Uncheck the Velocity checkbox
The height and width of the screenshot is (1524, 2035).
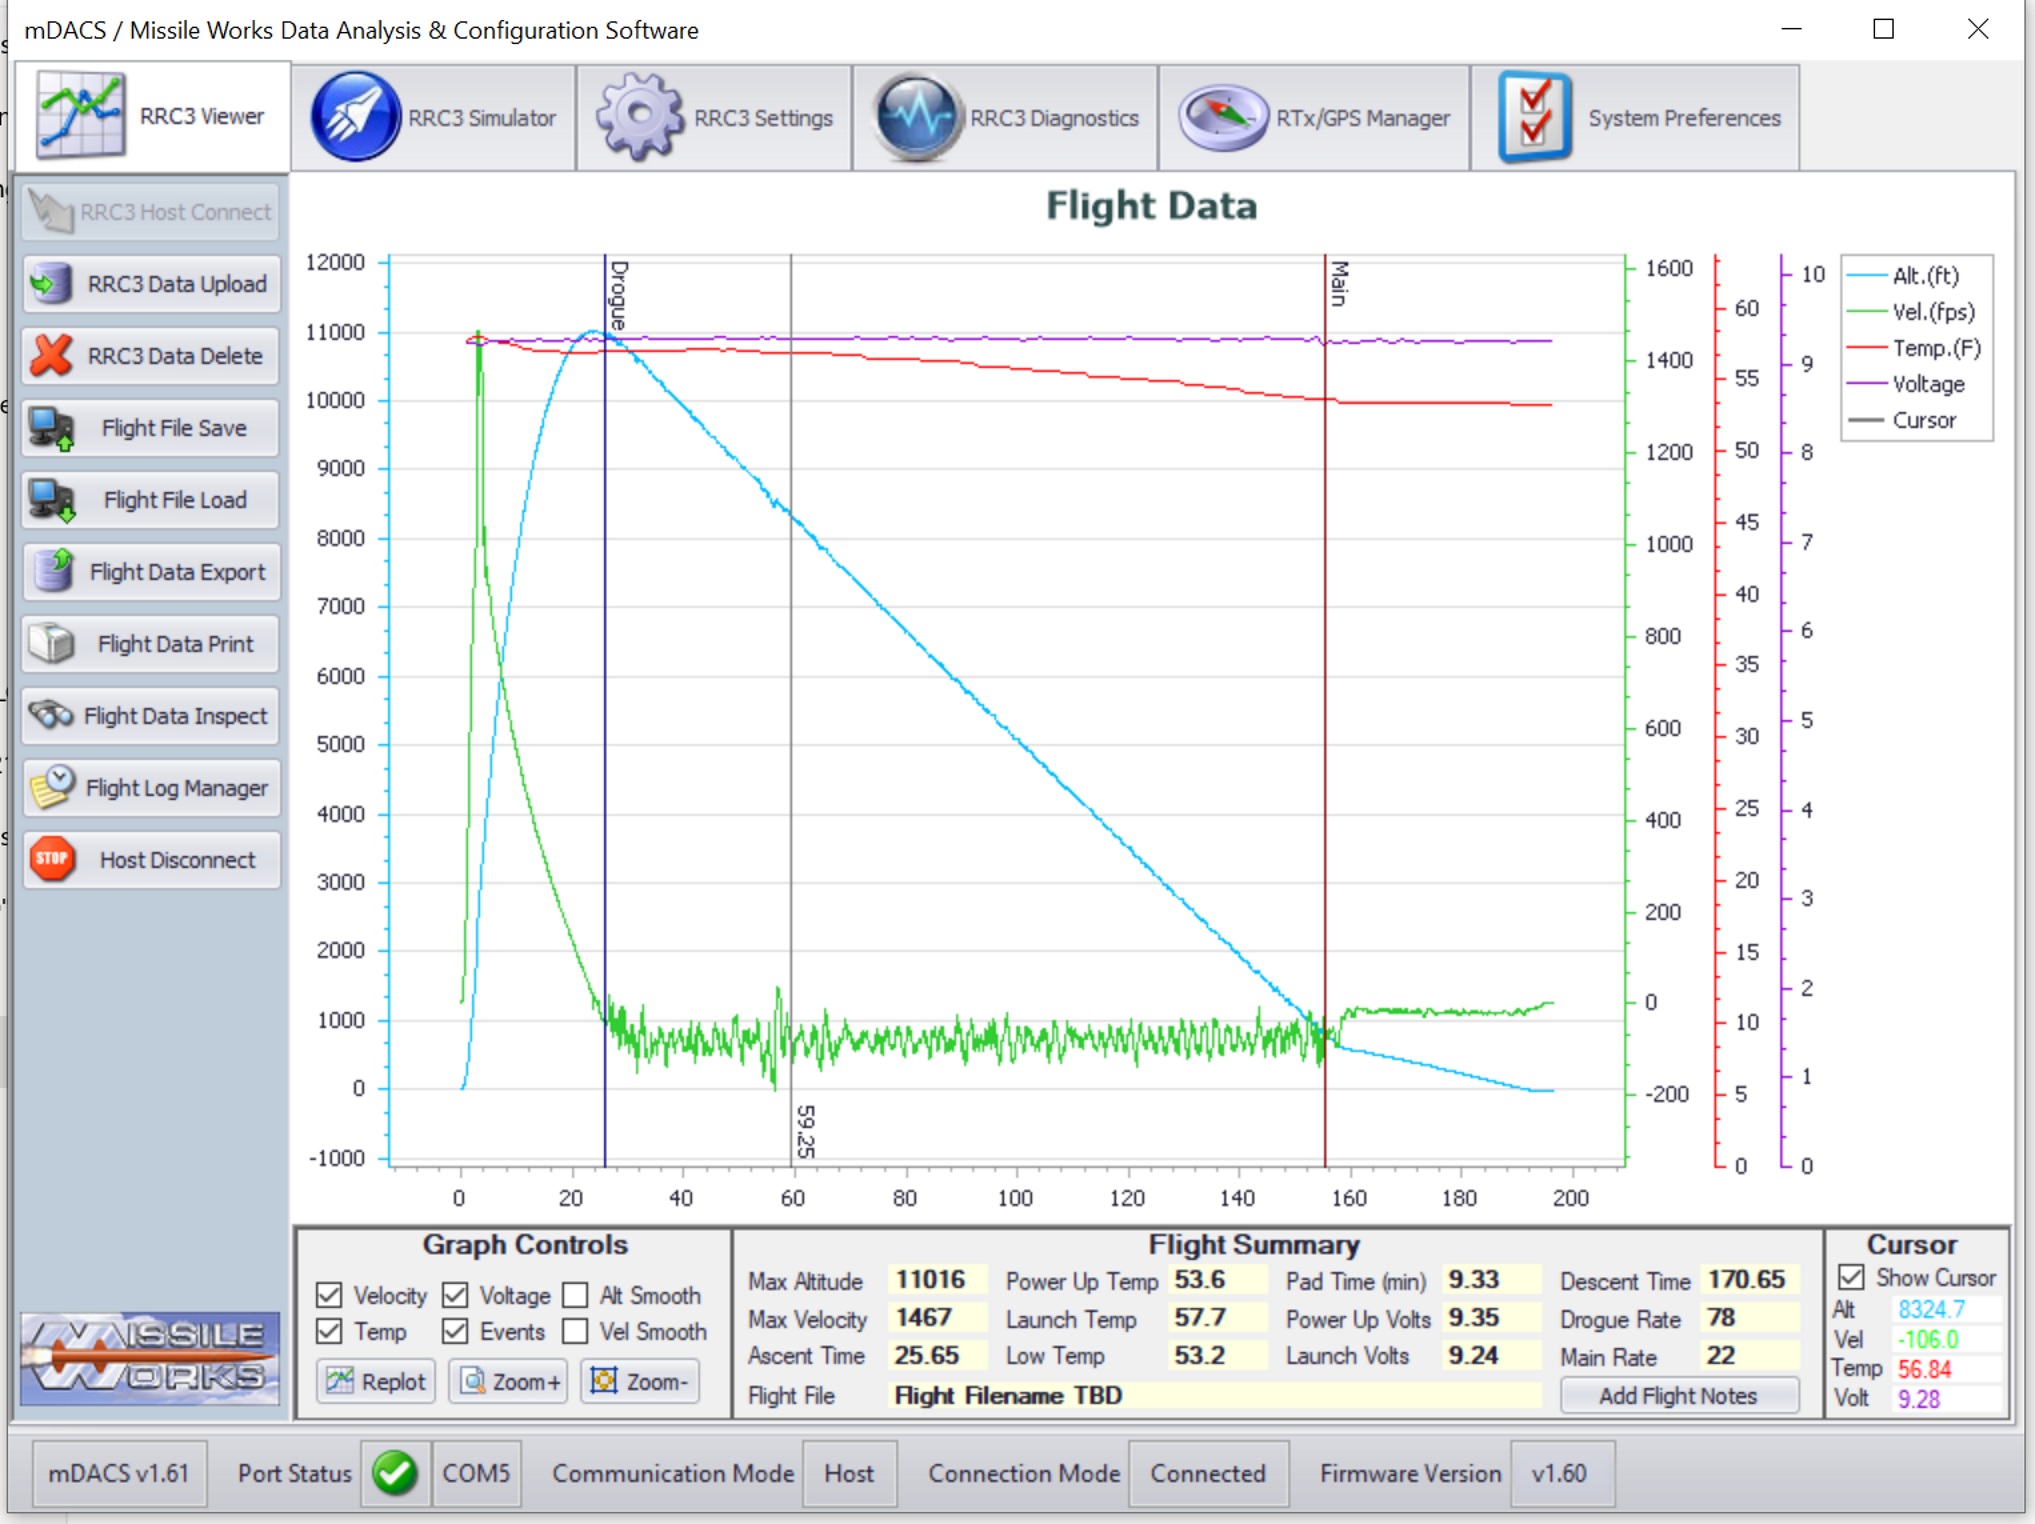[329, 1295]
